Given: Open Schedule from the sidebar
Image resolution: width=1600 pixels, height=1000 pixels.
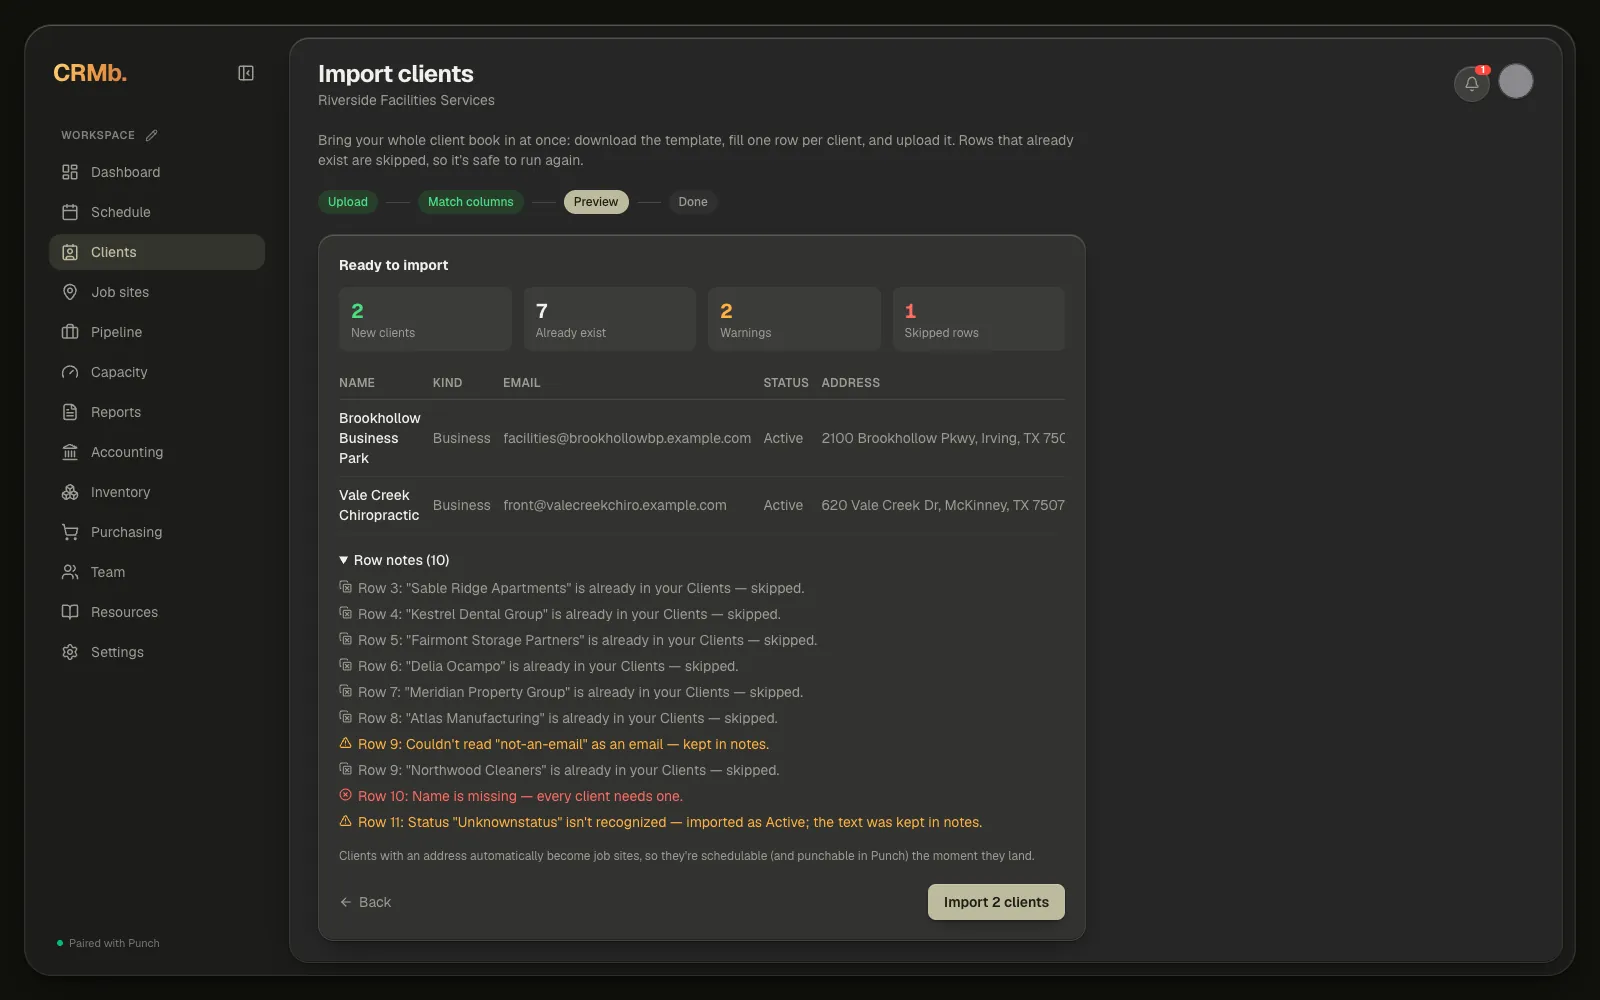Looking at the screenshot, I should pos(157,212).
